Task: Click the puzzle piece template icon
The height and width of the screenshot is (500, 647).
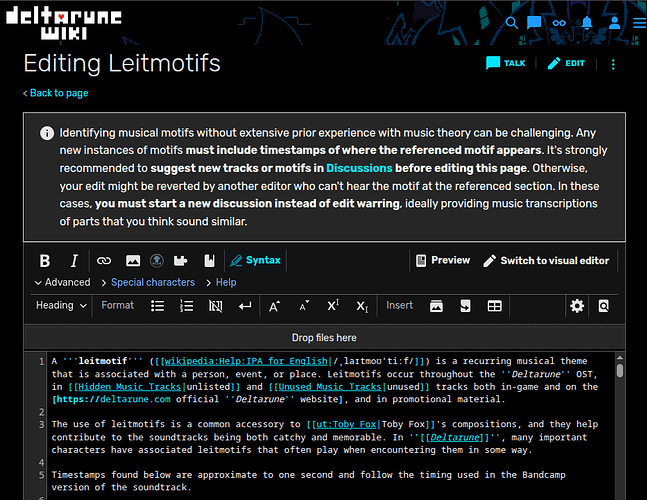Action: [x=180, y=261]
